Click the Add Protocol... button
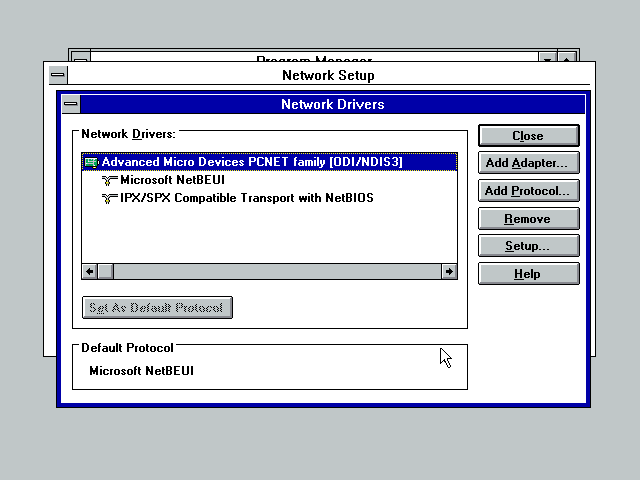The width and height of the screenshot is (640, 480). pyautogui.click(x=529, y=191)
